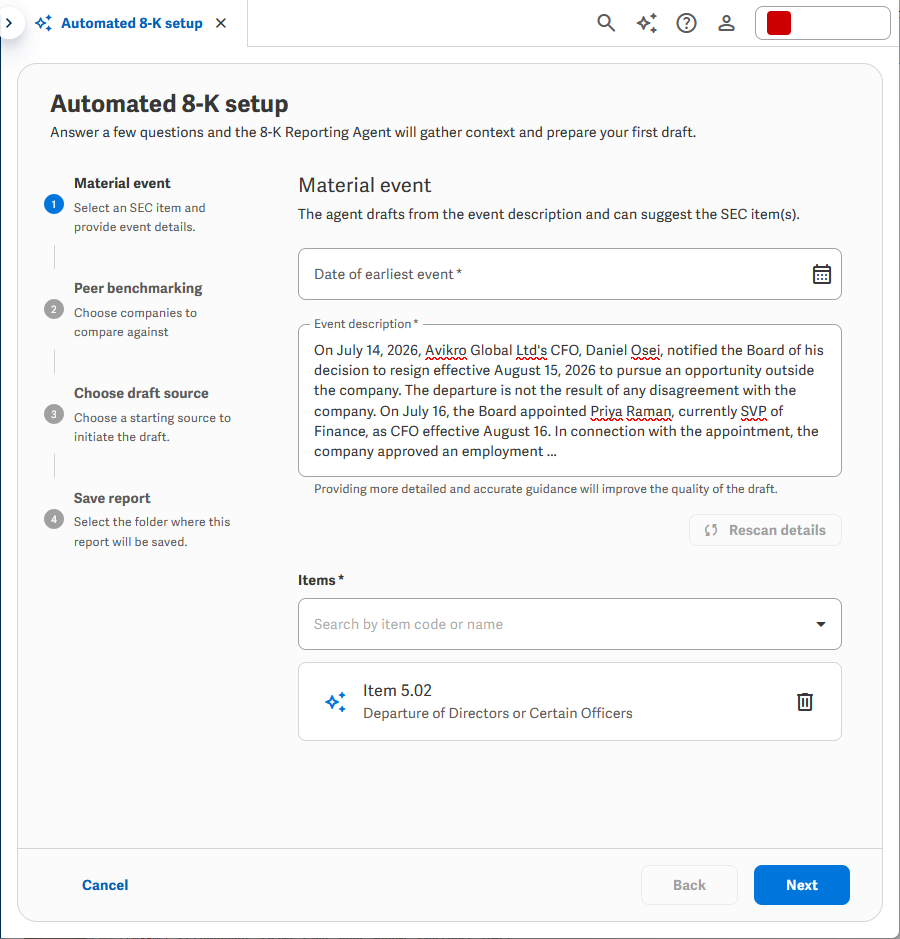Open the Items dropdown arrow
Screen dimensions: 900x939
point(821,624)
